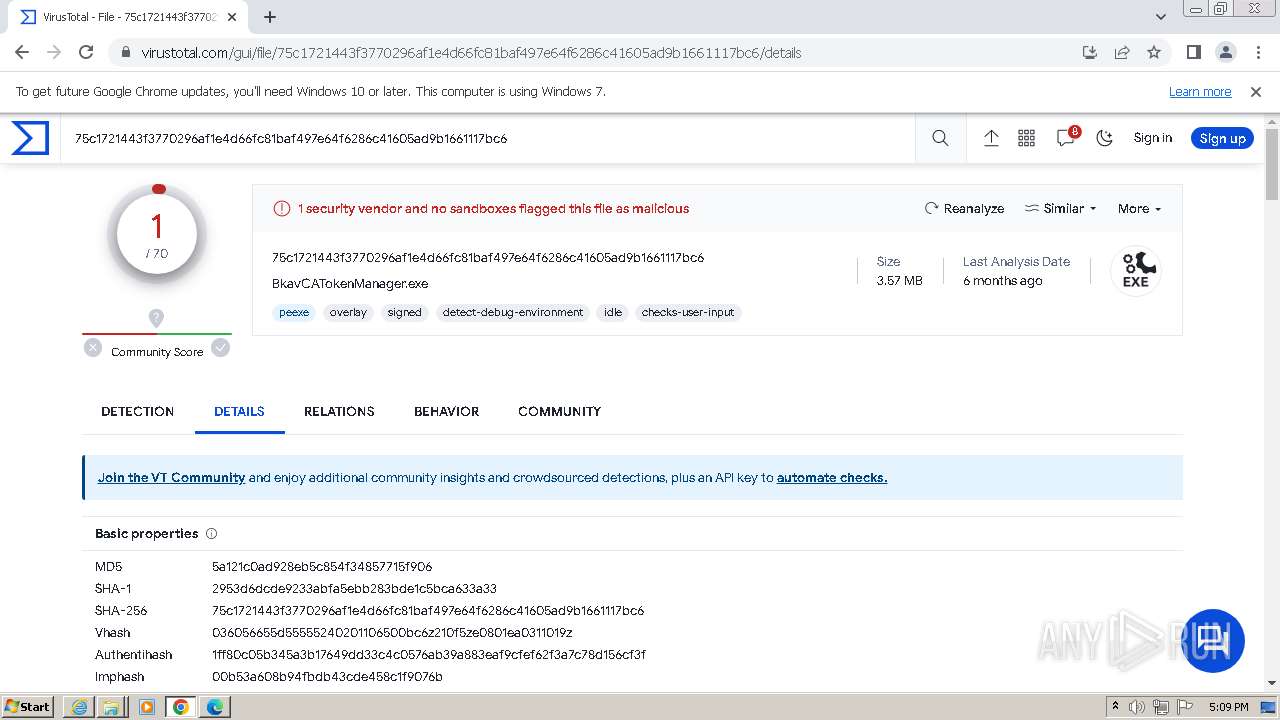This screenshot has height=720, width=1280.
Task: Click the BkavCATokenManager.exe file name
Action: click(350, 284)
